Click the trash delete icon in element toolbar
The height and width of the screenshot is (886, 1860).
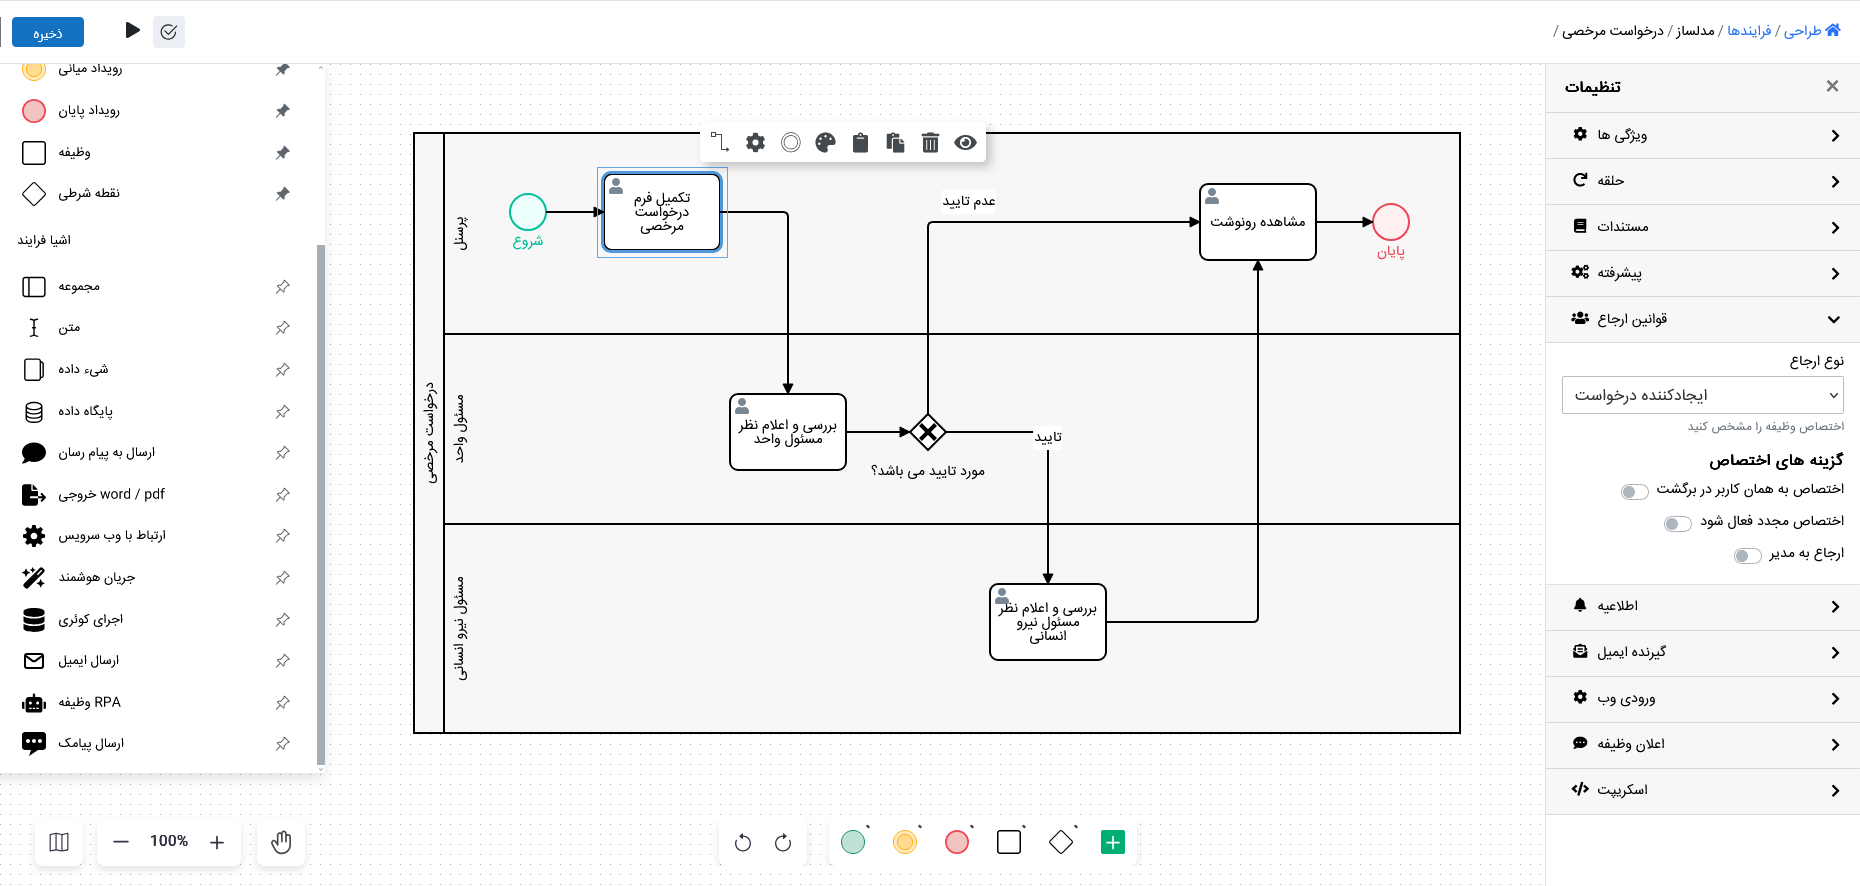click(930, 143)
